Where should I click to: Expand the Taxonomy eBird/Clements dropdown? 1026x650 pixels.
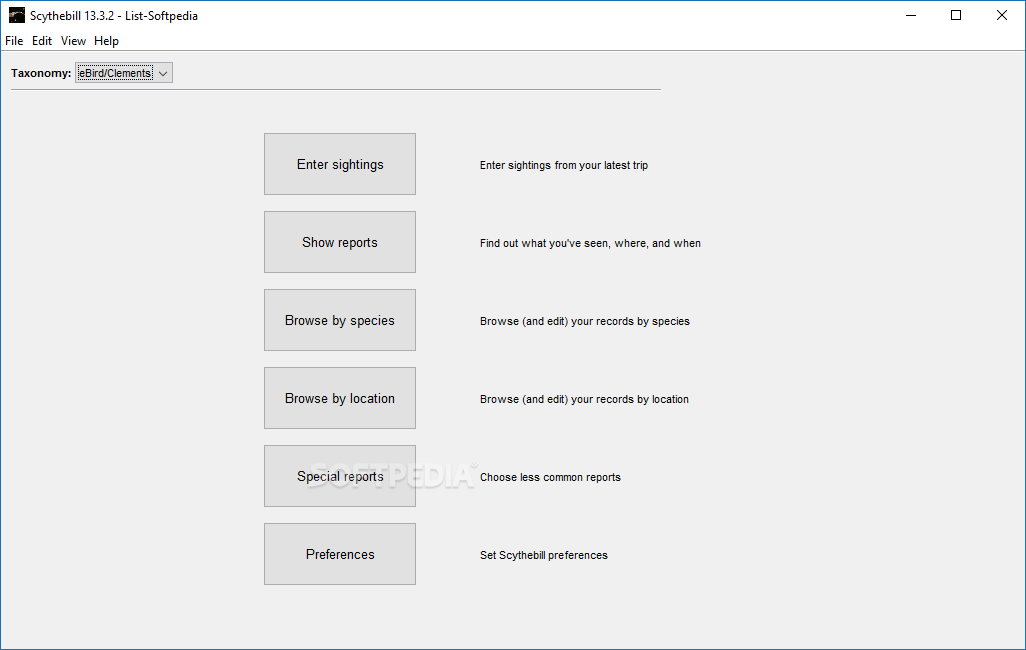click(x=124, y=73)
